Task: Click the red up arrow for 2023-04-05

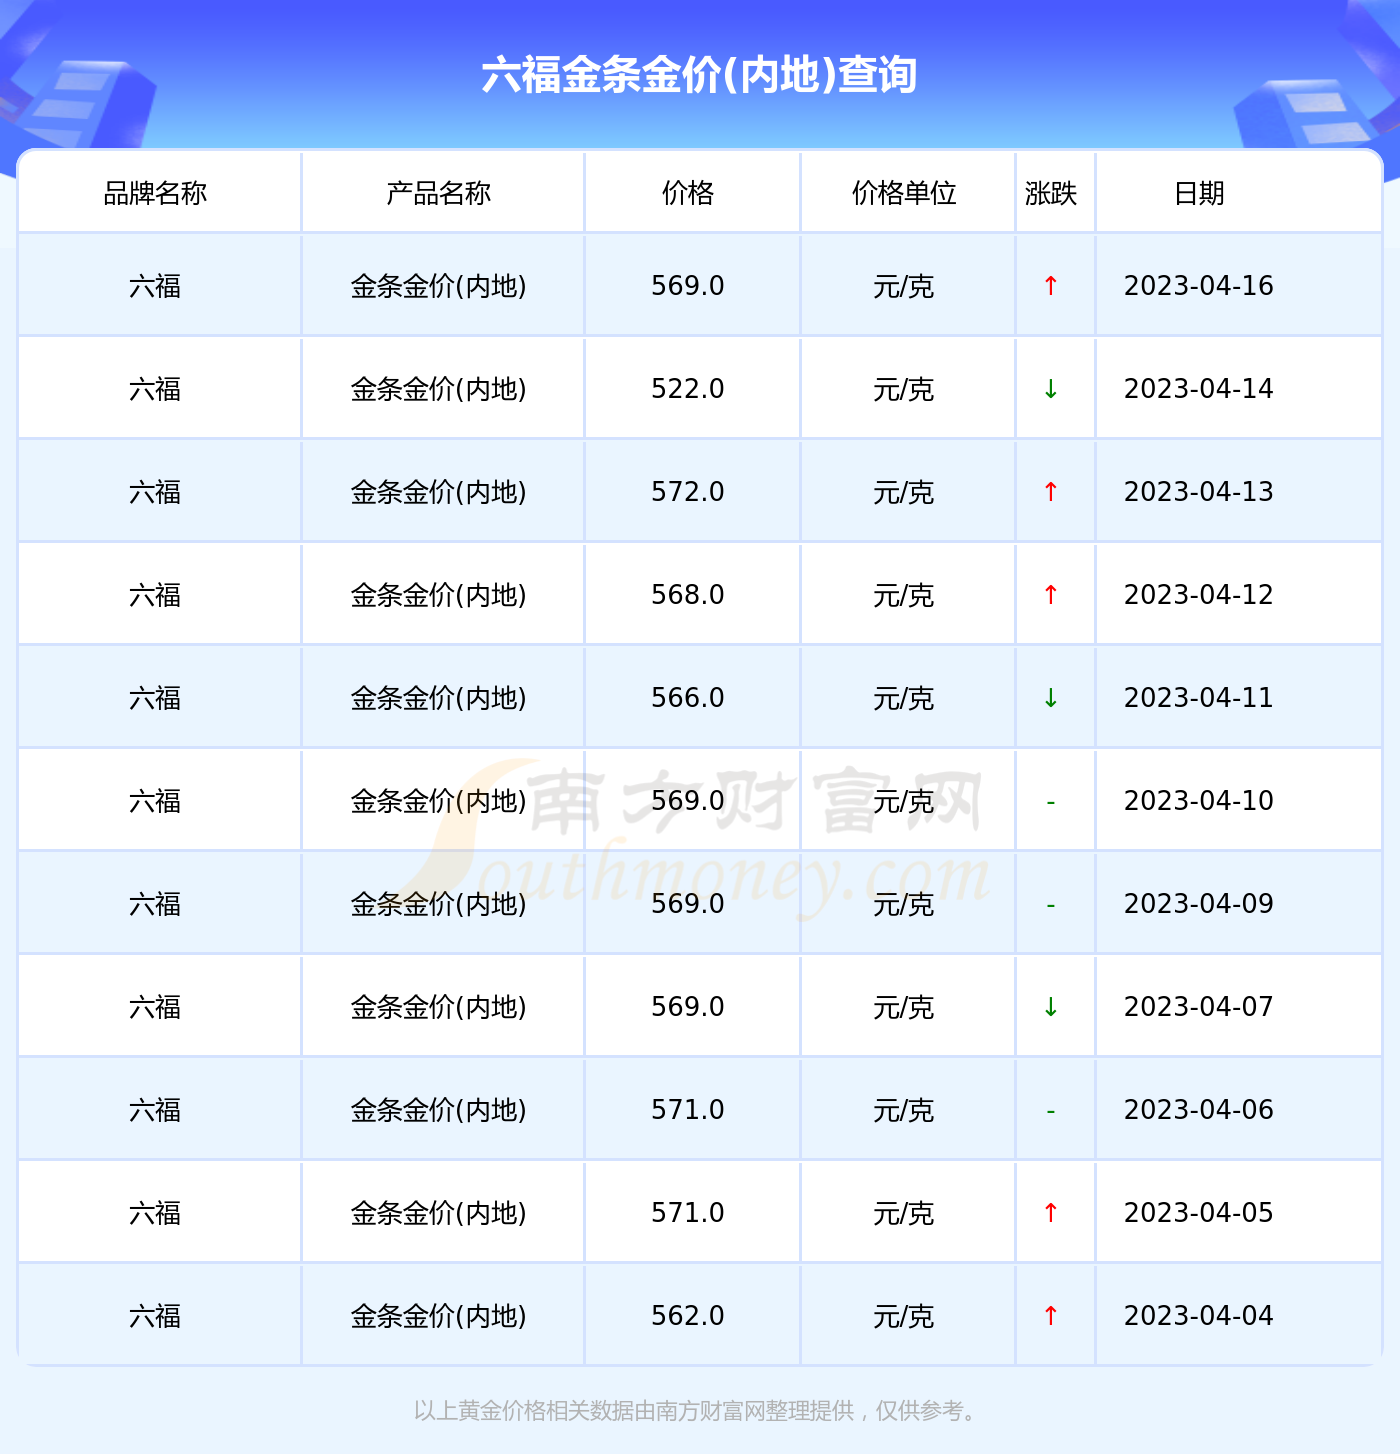Action: tap(1050, 1213)
